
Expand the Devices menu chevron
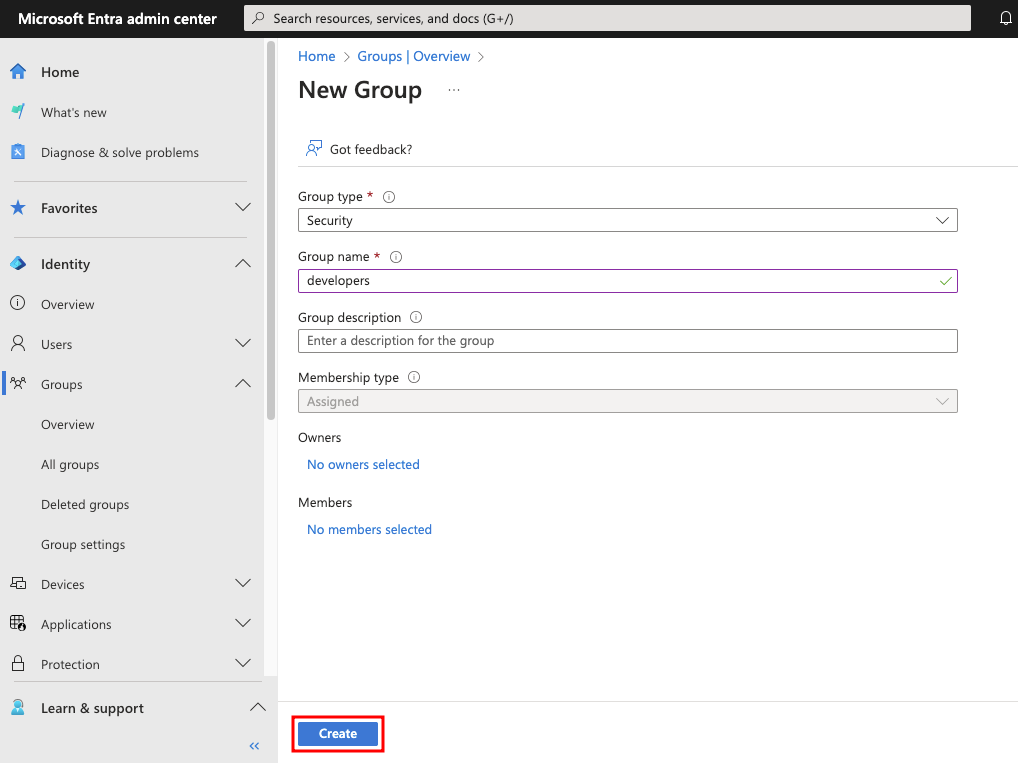point(243,583)
